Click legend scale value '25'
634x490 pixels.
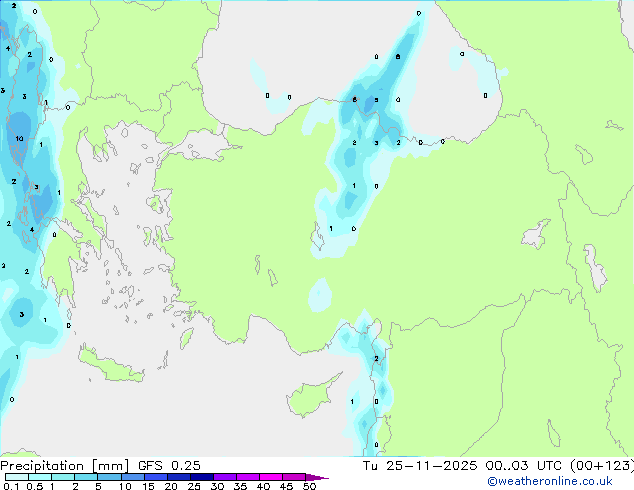pos(194,486)
